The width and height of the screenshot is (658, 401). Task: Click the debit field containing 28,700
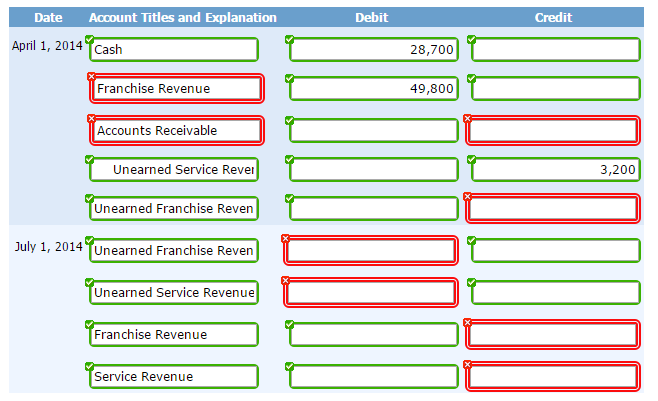(373, 49)
